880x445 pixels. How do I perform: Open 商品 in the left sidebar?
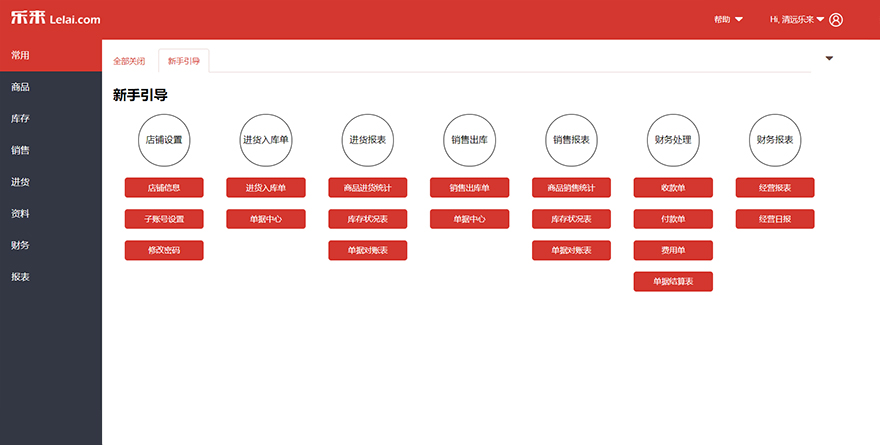click(x=20, y=87)
